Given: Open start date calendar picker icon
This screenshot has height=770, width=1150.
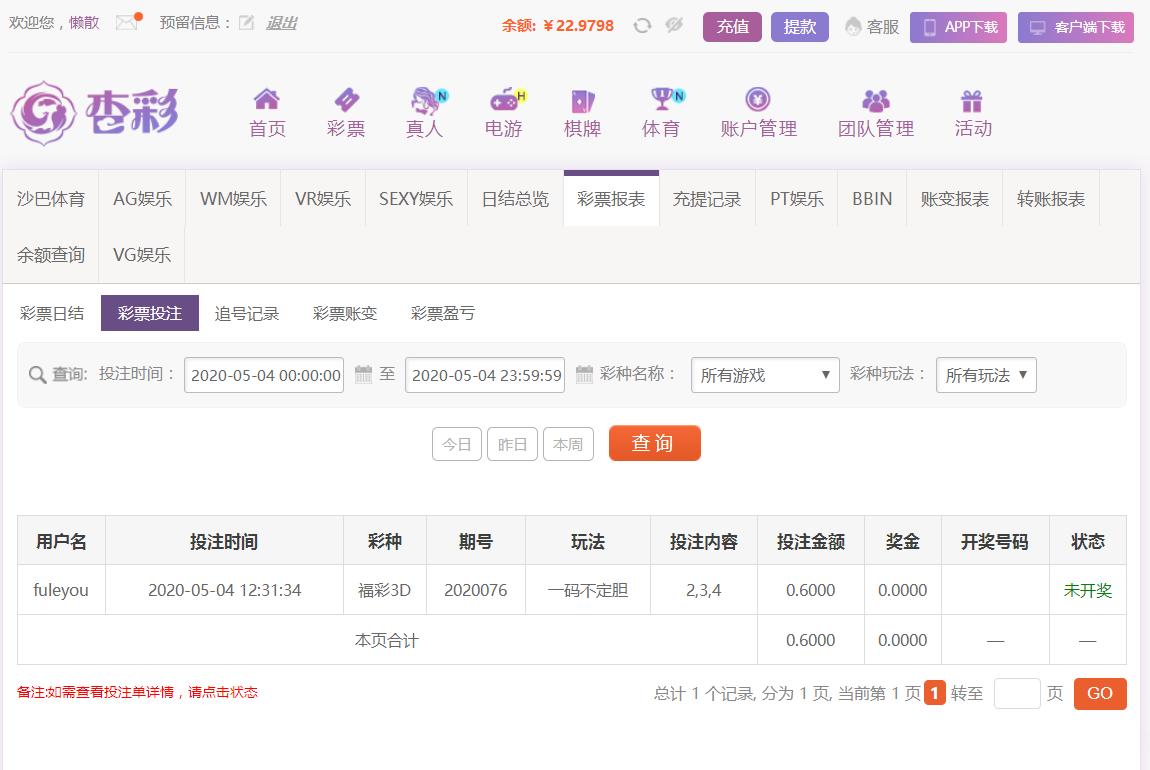Looking at the screenshot, I should point(364,375).
